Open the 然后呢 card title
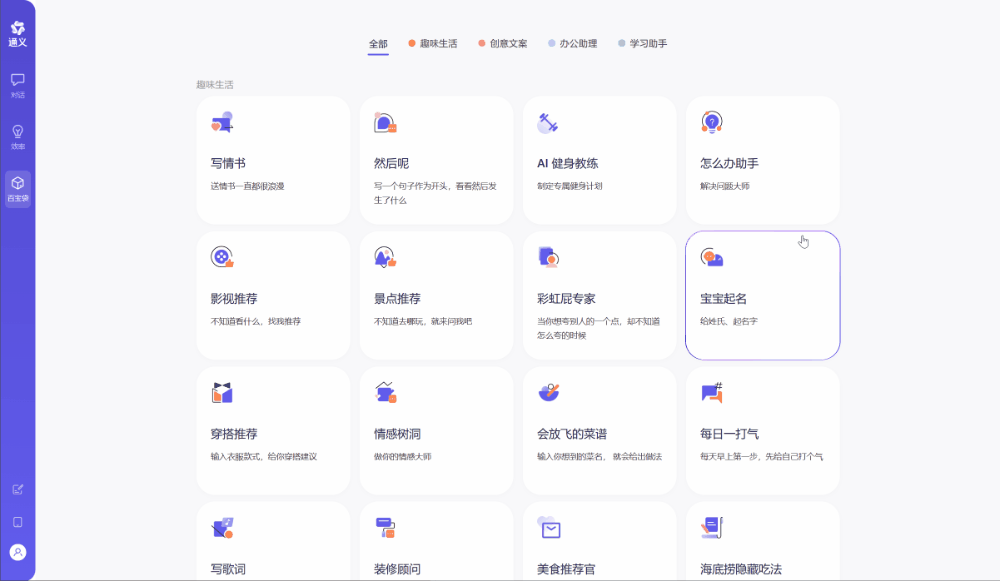The height and width of the screenshot is (581, 1000). pyautogui.click(x=392, y=163)
